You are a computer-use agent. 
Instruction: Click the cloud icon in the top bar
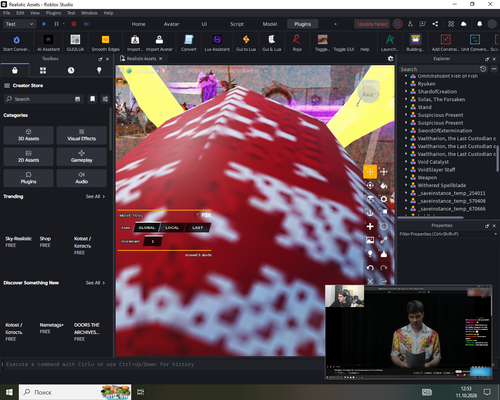pyautogui.click(x=463, y=24)
